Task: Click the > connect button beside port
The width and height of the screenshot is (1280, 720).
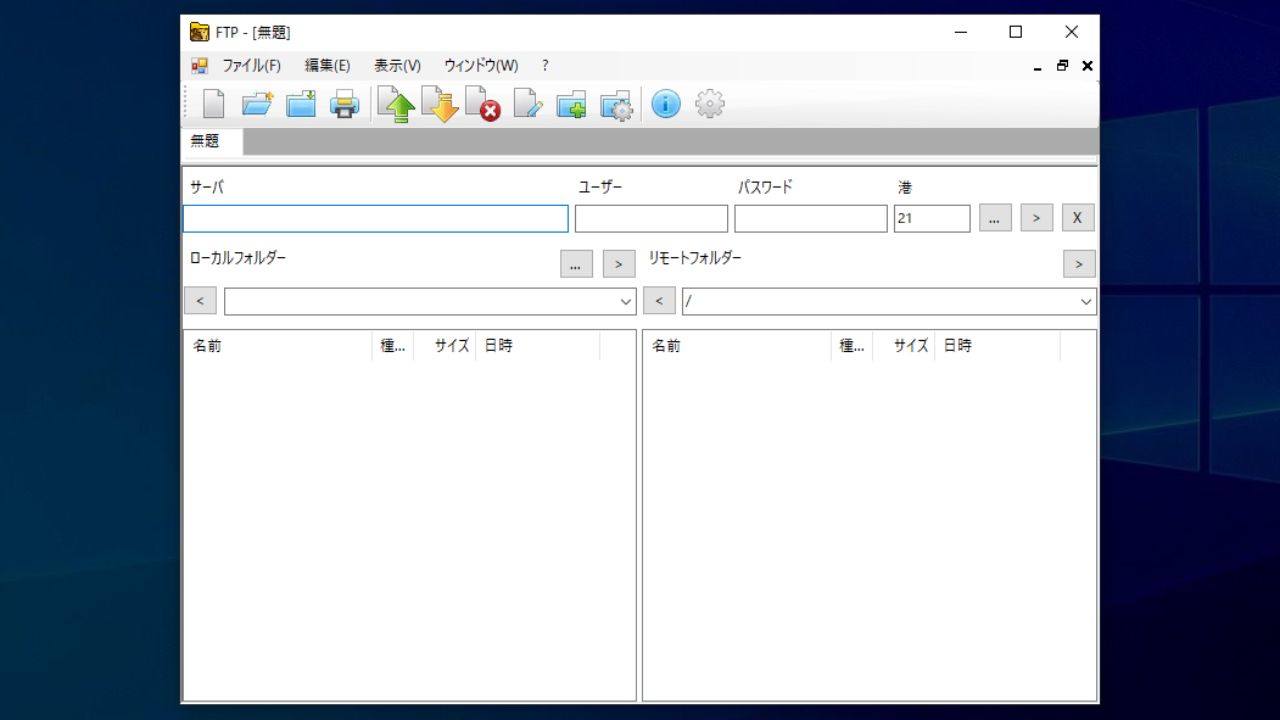Action: point(1037,218)
